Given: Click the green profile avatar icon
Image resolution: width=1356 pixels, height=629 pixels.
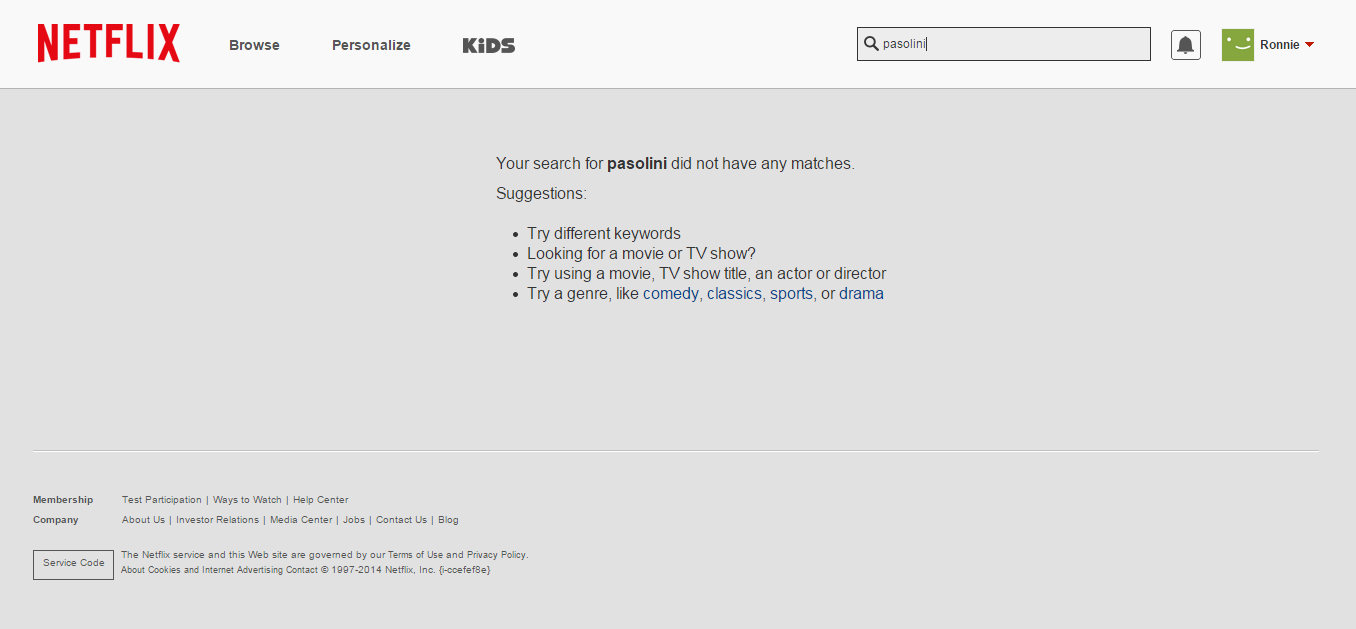Looking at the screenshot, I should 1237,45.
